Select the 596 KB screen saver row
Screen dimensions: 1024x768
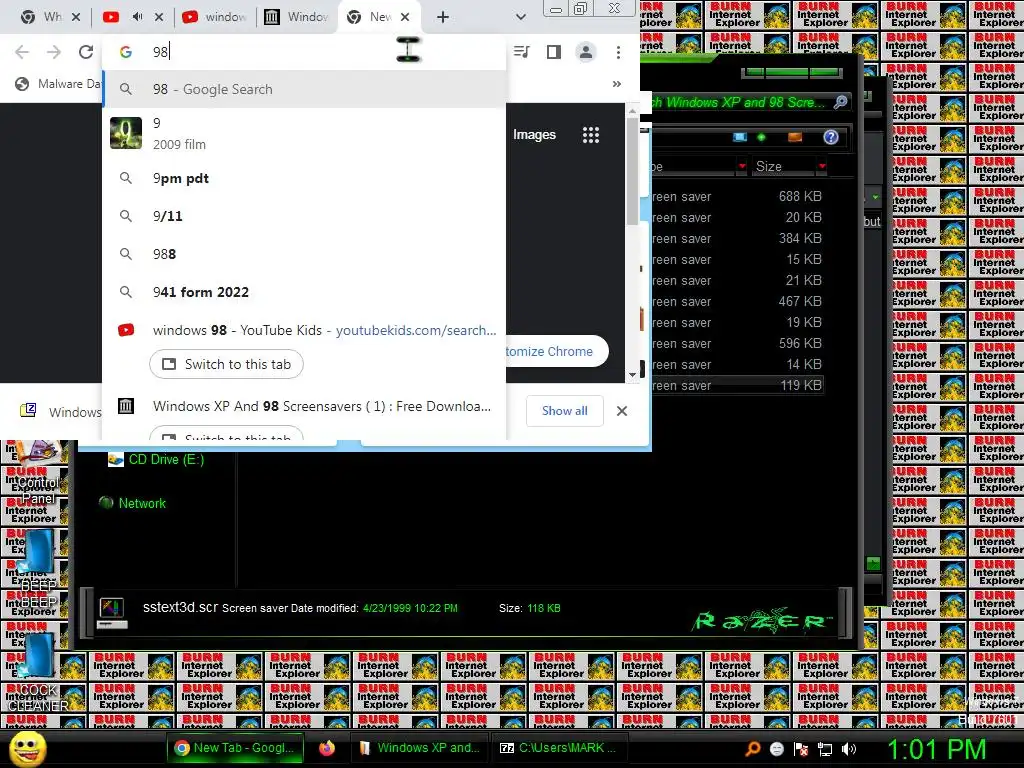(x=737, y=344)
